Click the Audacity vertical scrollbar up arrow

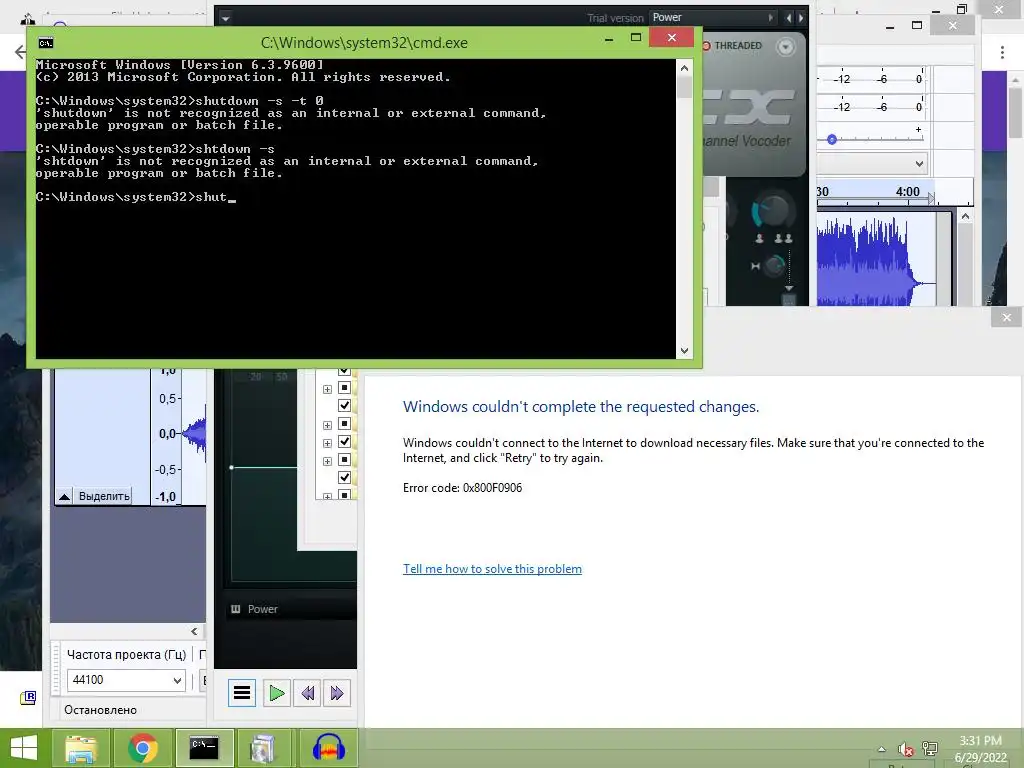point(965,216)
